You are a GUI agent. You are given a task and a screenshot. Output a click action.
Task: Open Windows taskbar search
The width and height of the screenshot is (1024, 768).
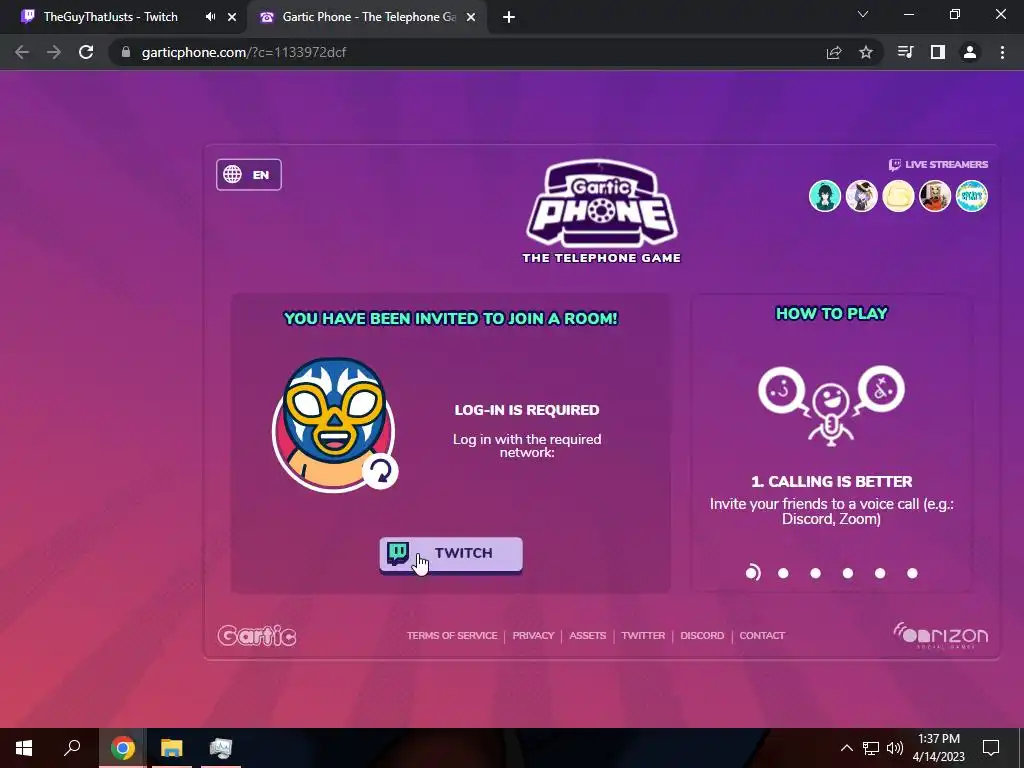pos(72,748)
